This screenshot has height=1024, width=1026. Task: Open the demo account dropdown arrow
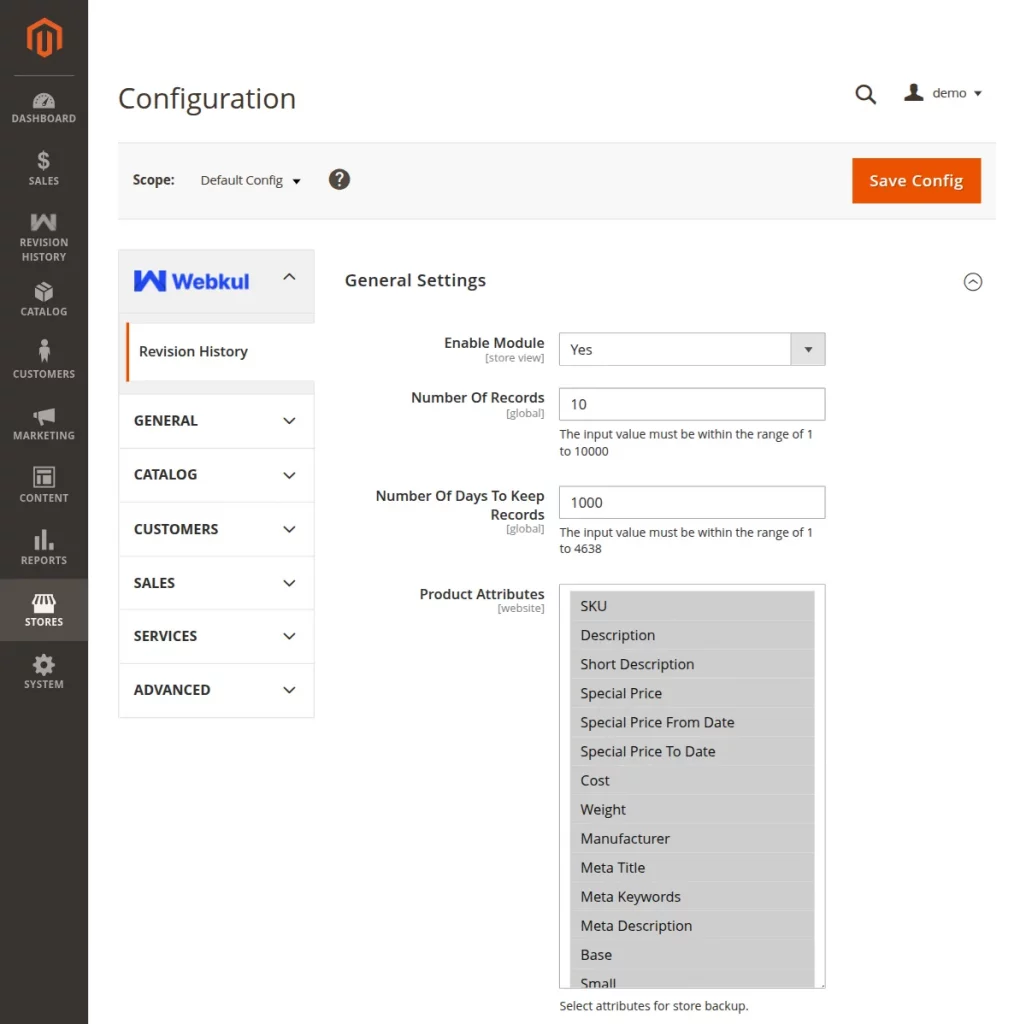pyautogui.click(x=978, y=94)
